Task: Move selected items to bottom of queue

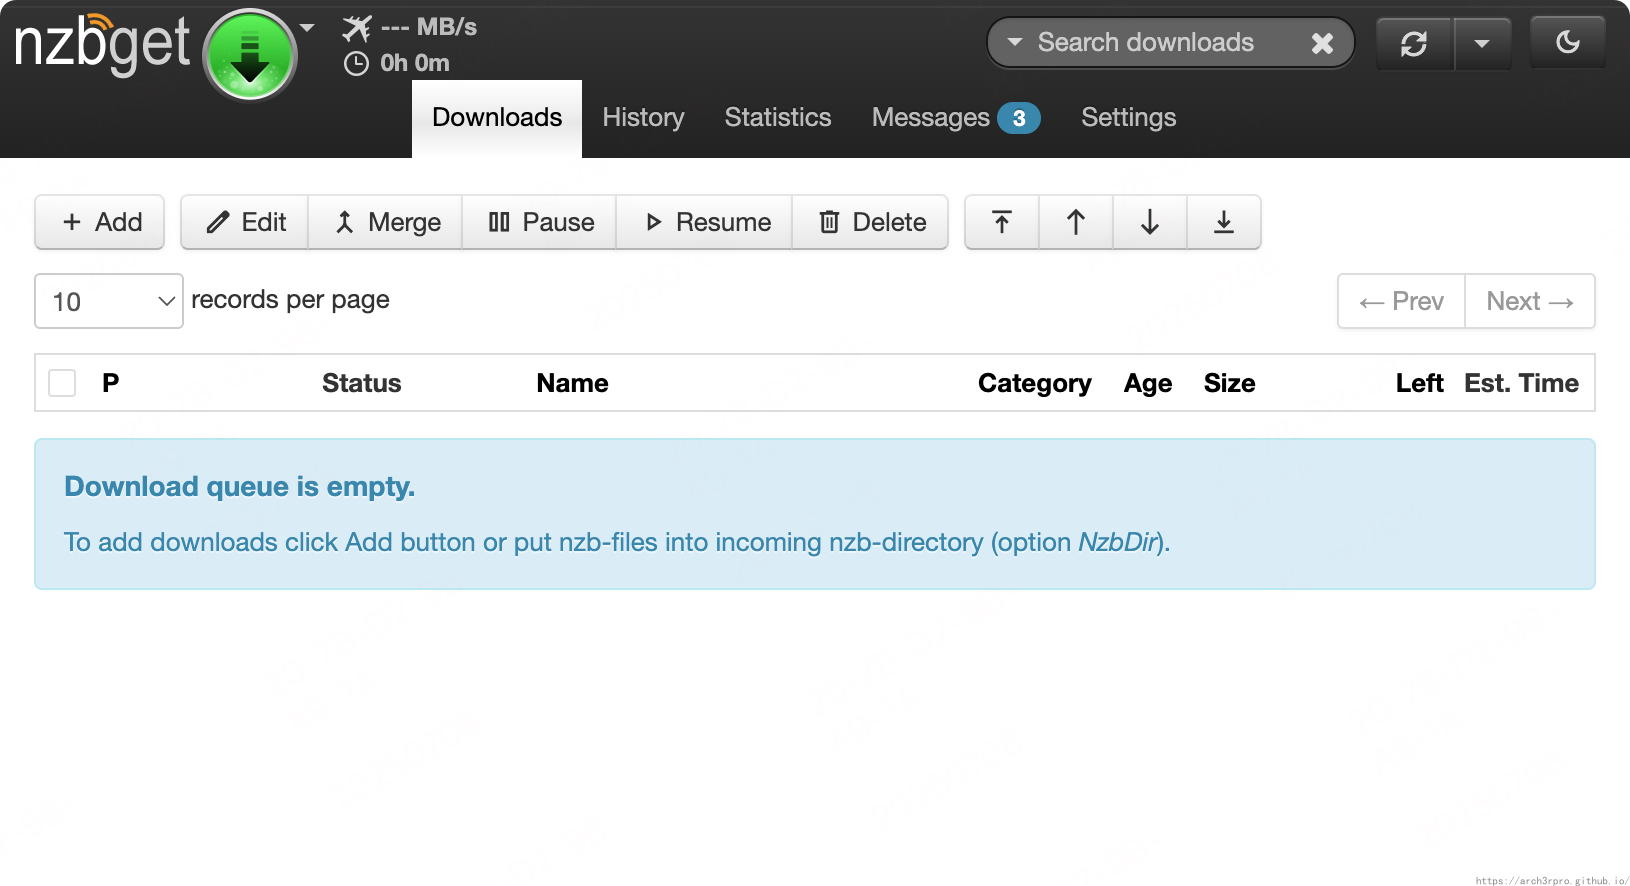Action: coord(1223,222)
